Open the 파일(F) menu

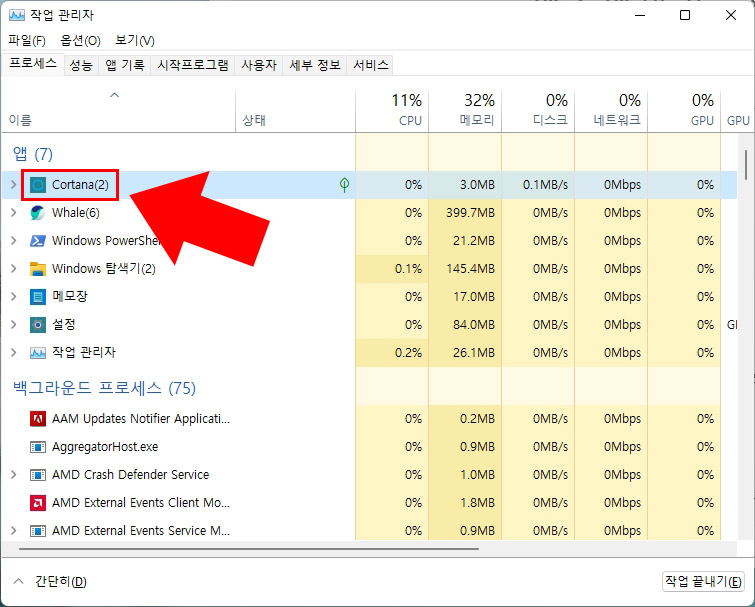(x=27, y=40)
